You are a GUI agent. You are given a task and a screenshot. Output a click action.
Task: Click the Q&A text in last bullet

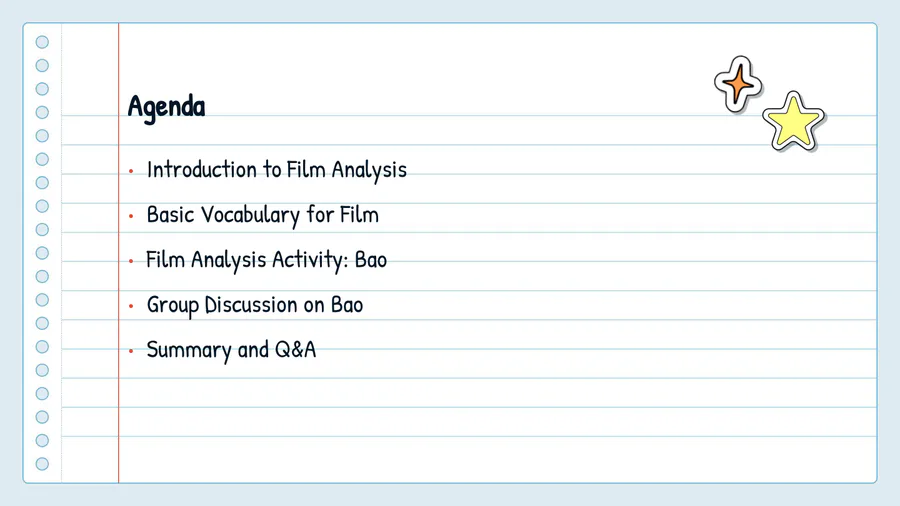tap(296, 349)
